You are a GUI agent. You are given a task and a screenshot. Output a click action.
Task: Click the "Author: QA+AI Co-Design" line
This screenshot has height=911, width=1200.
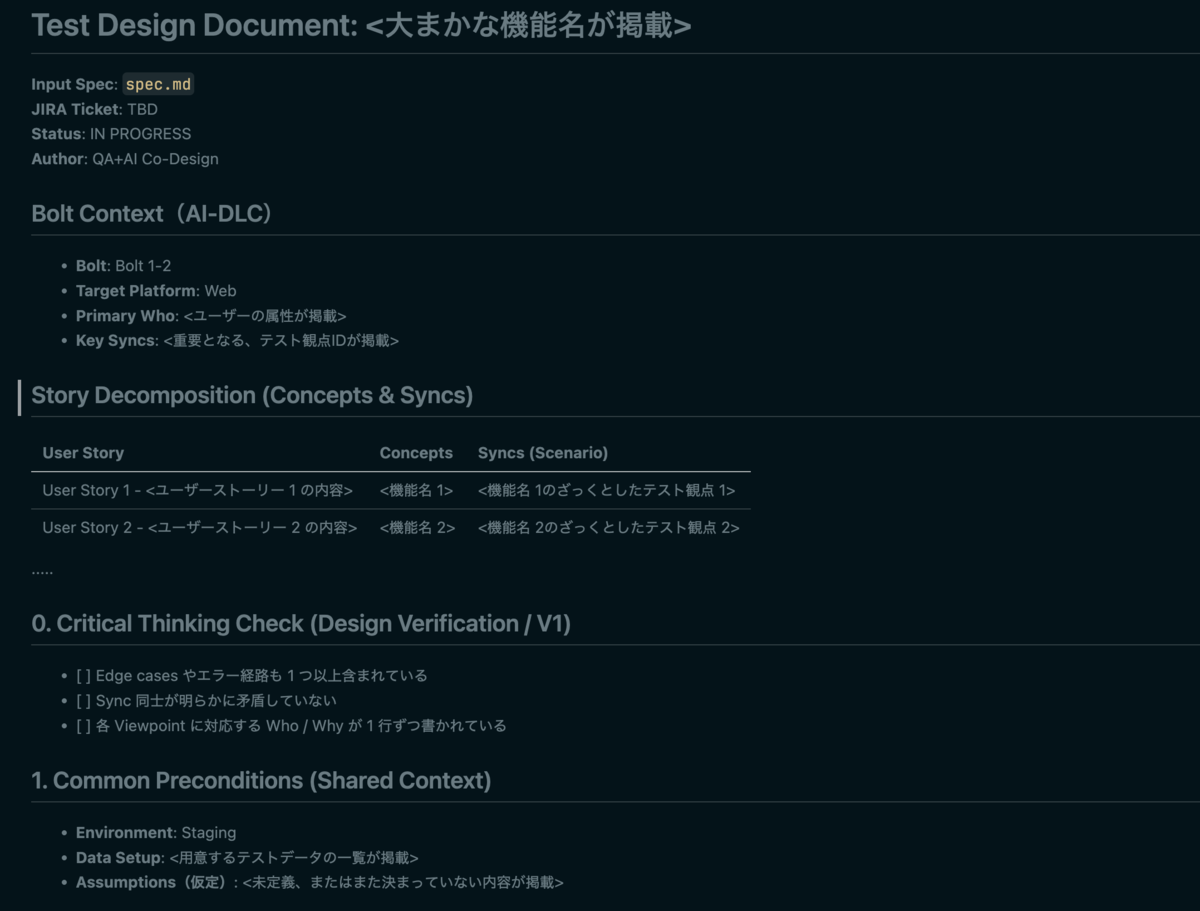tap(125, 159)
